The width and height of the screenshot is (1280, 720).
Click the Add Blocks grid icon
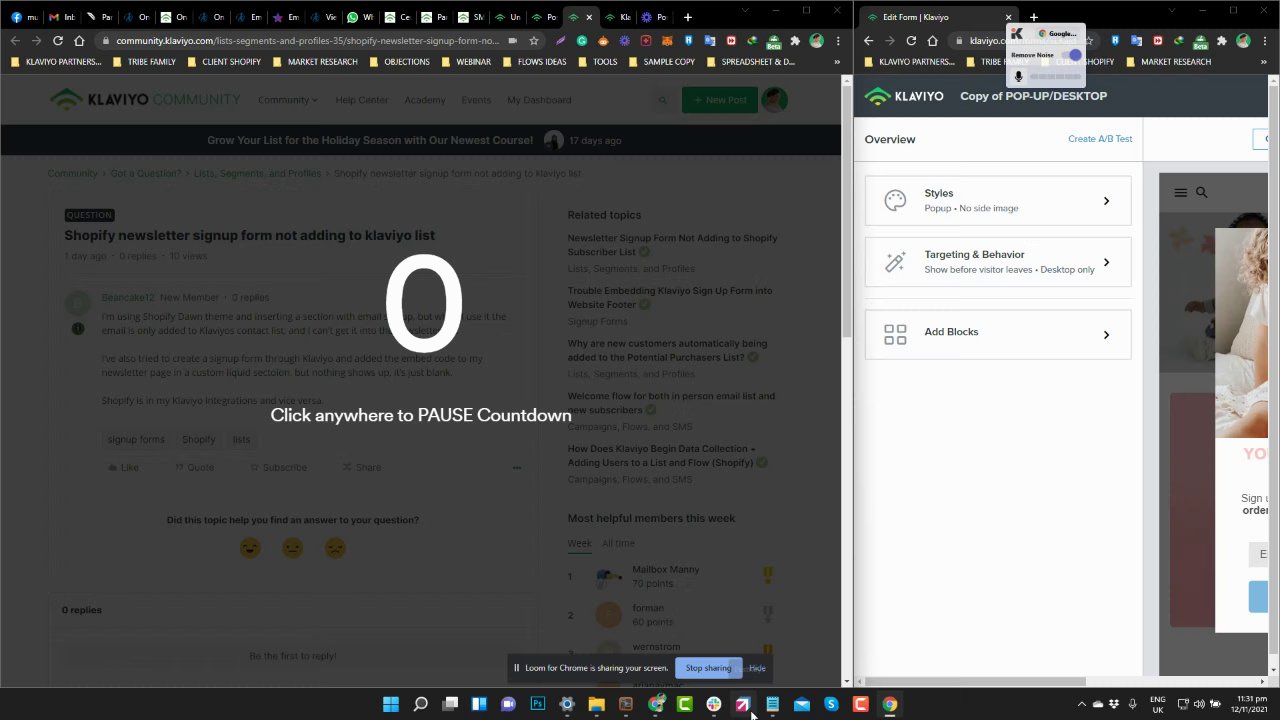[x=895, y=334]
